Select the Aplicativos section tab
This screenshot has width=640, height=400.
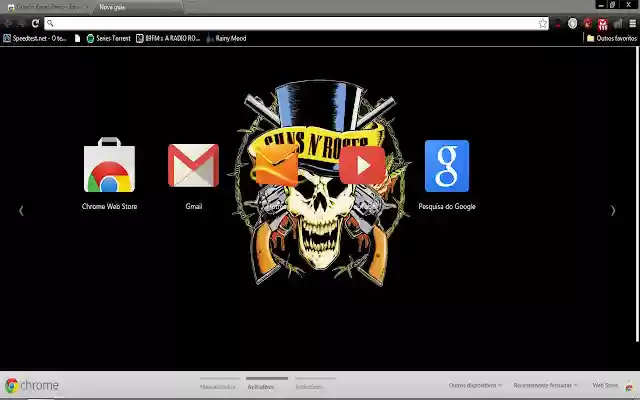[x=267, y=385]
